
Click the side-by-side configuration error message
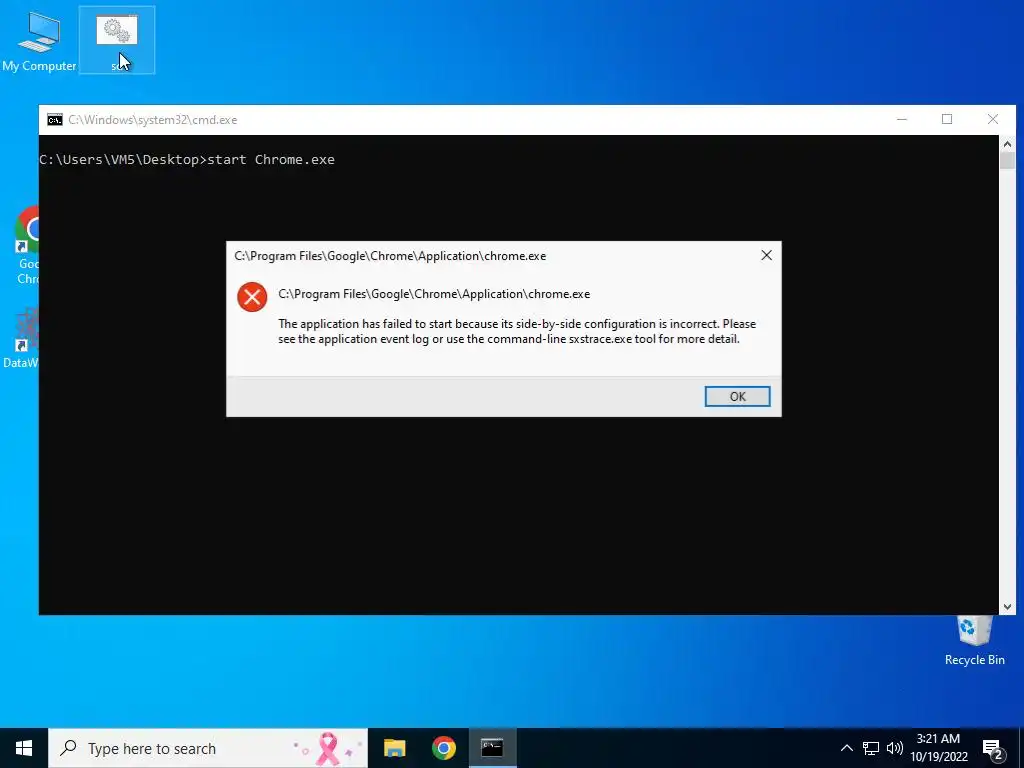point(517,331)
